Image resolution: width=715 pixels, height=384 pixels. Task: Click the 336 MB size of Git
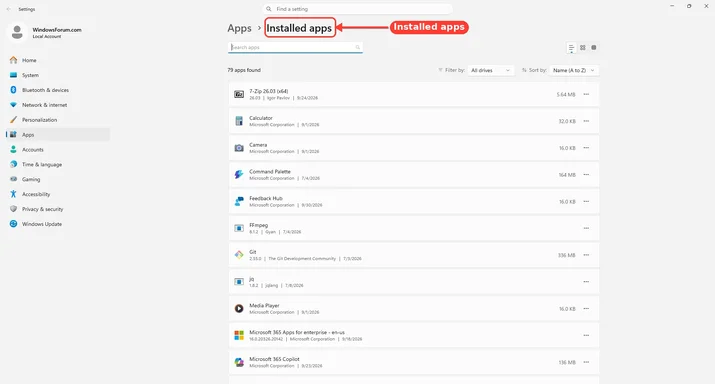coord(567,255)
